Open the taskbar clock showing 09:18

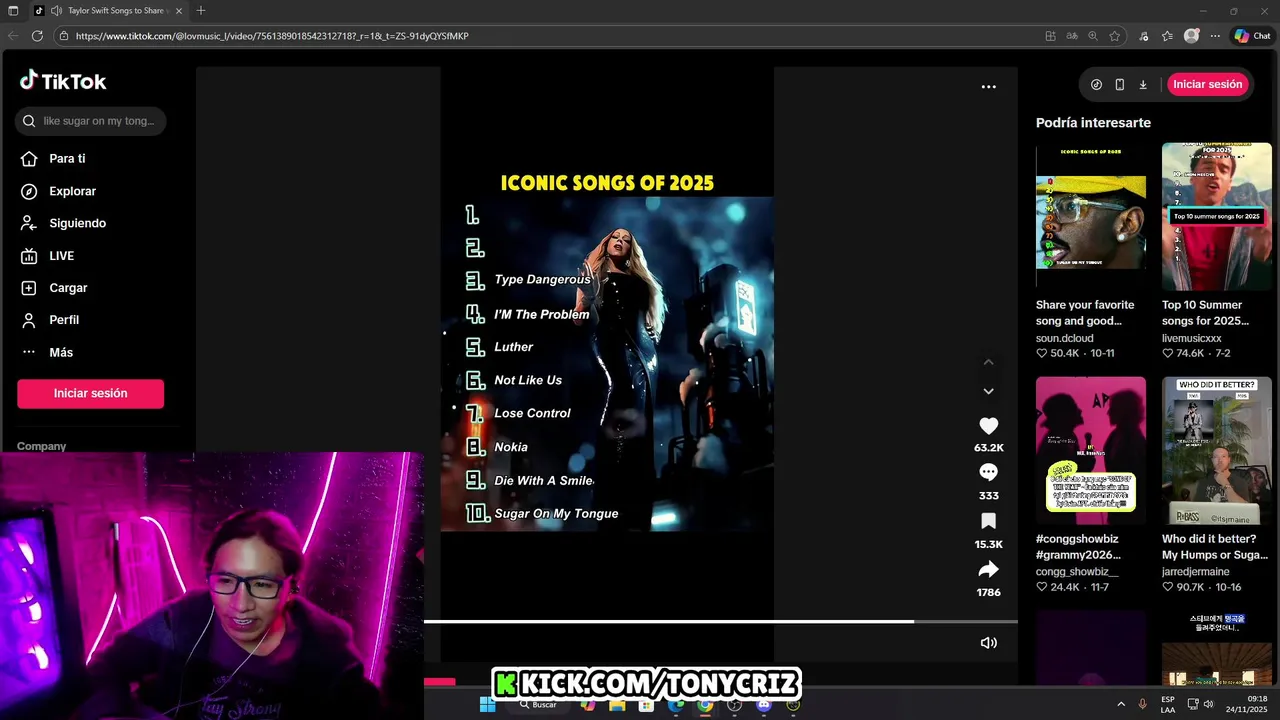click(x=1247, y=705)
